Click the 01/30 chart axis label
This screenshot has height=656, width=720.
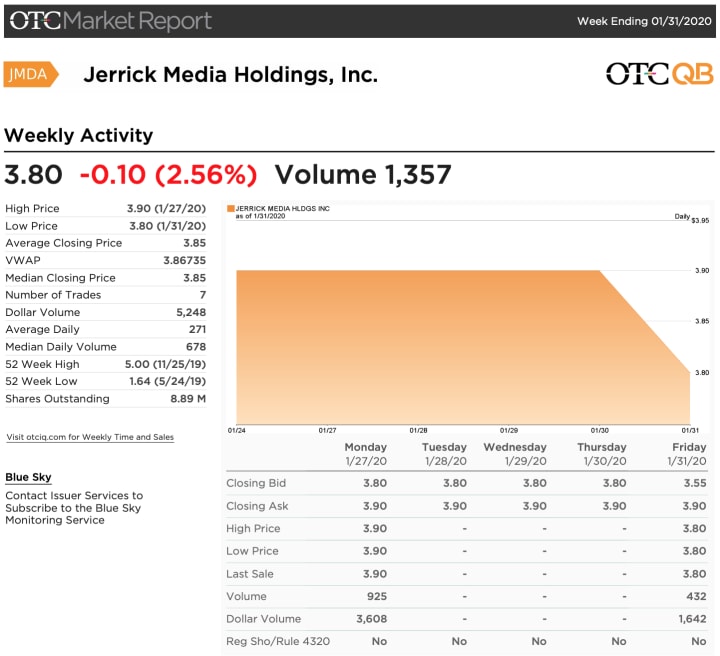click(600, 430)
